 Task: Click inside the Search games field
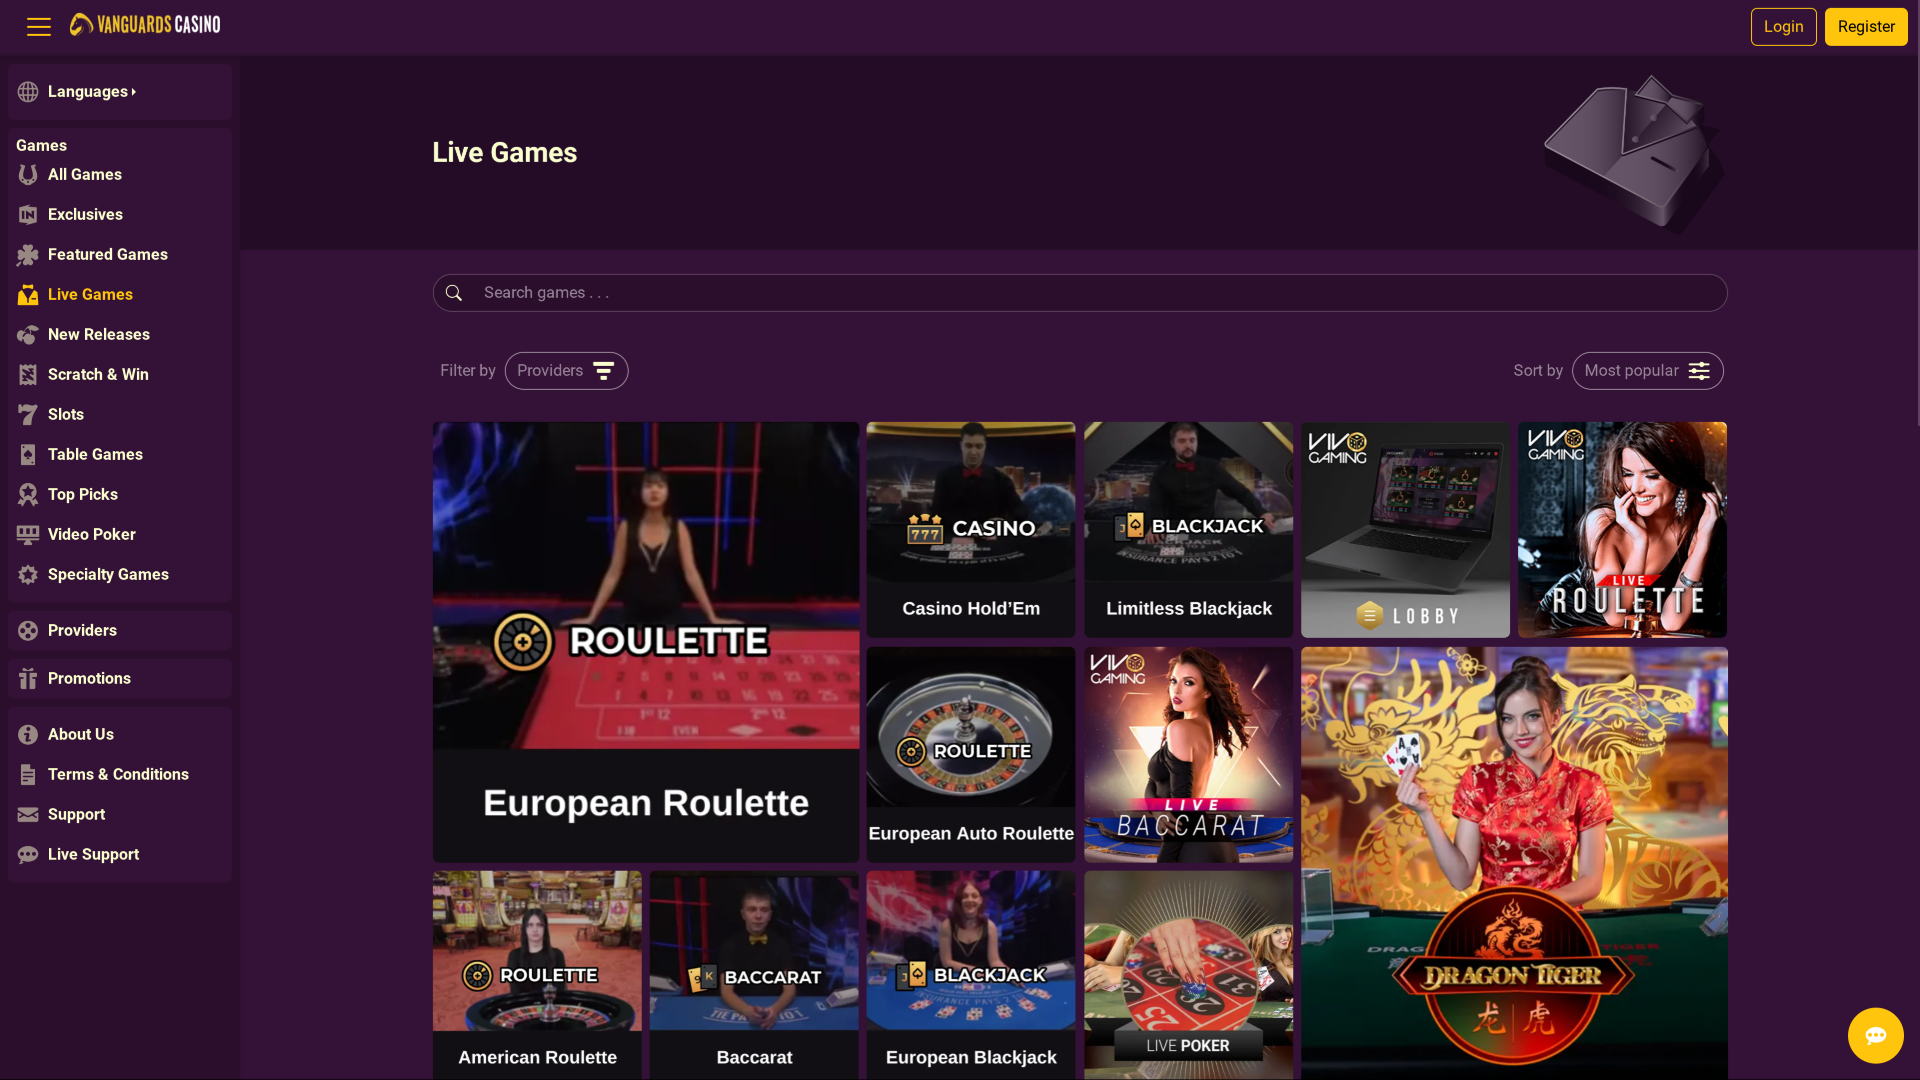point(900,292)
